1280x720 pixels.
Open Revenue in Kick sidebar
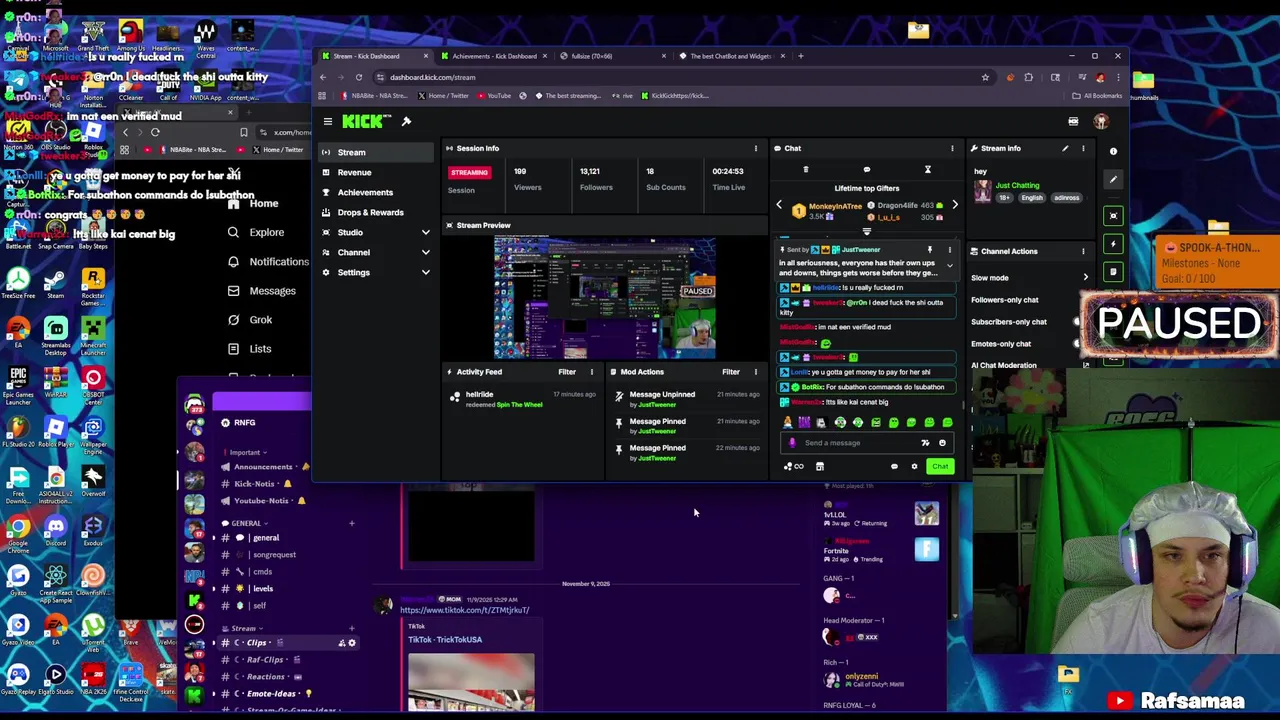(354, 172)
